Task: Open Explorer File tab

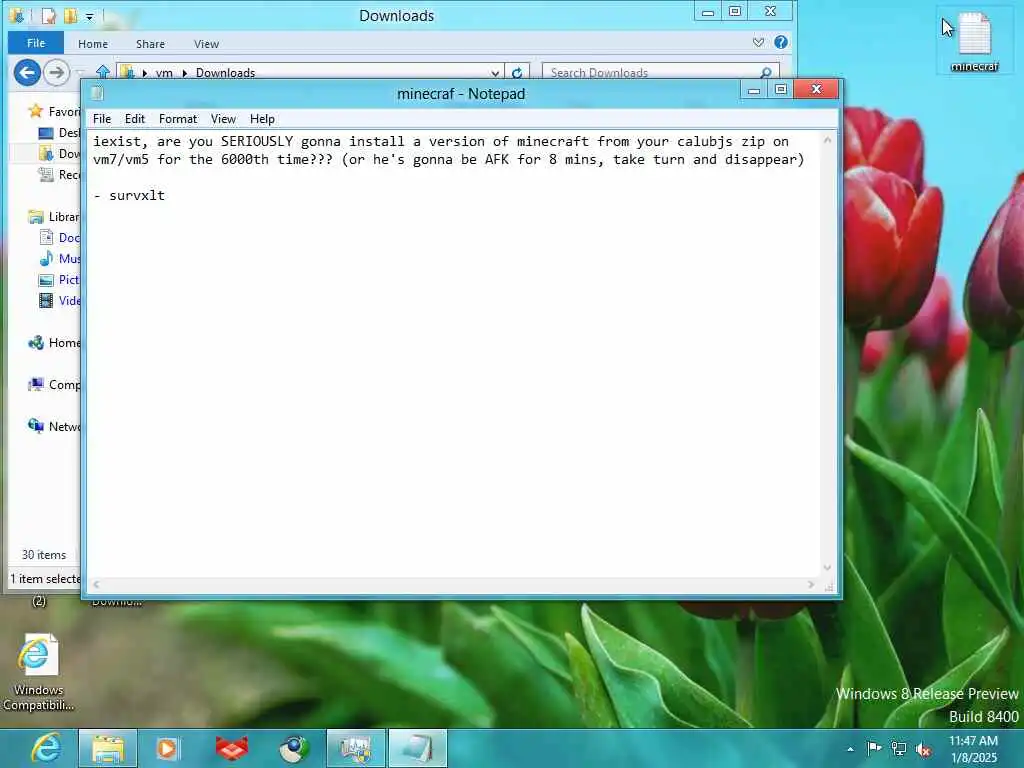Action: (x=36, y=43)
